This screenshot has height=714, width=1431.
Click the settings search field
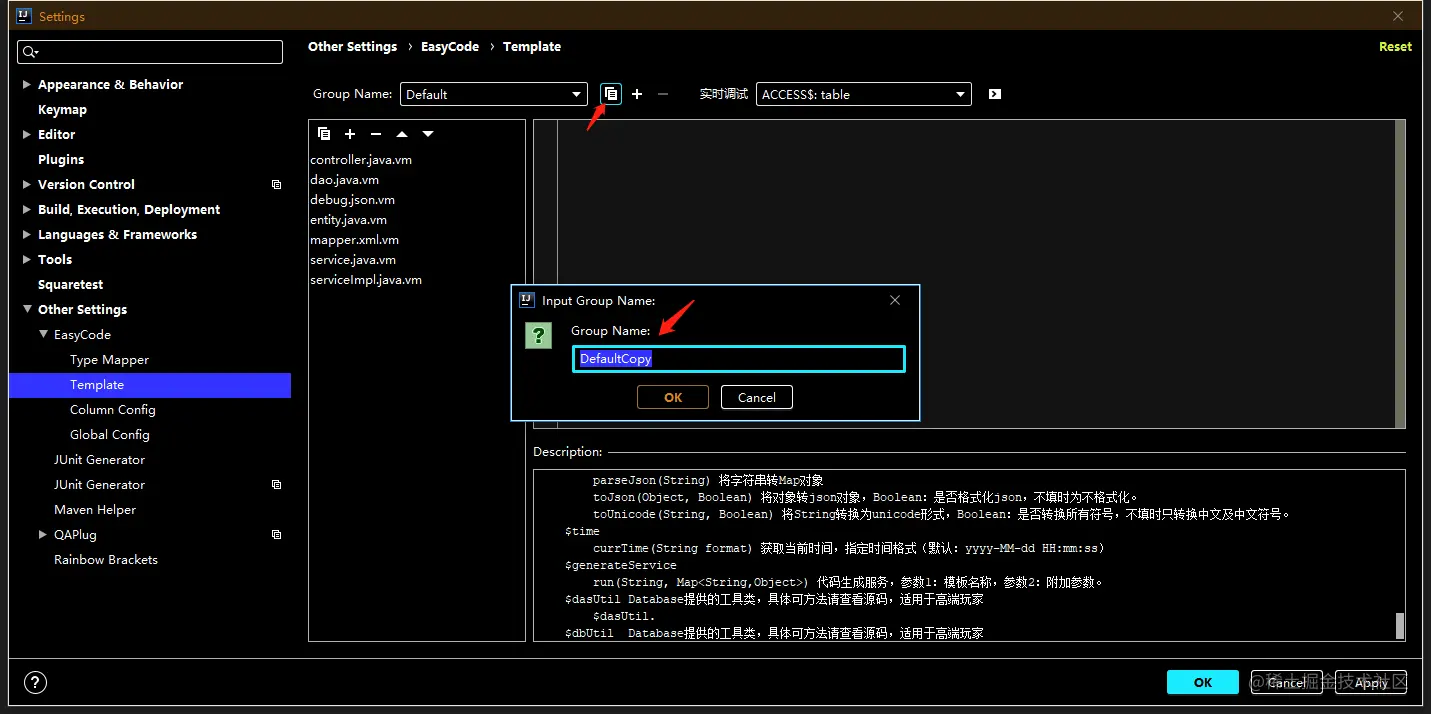click(150, 52)
